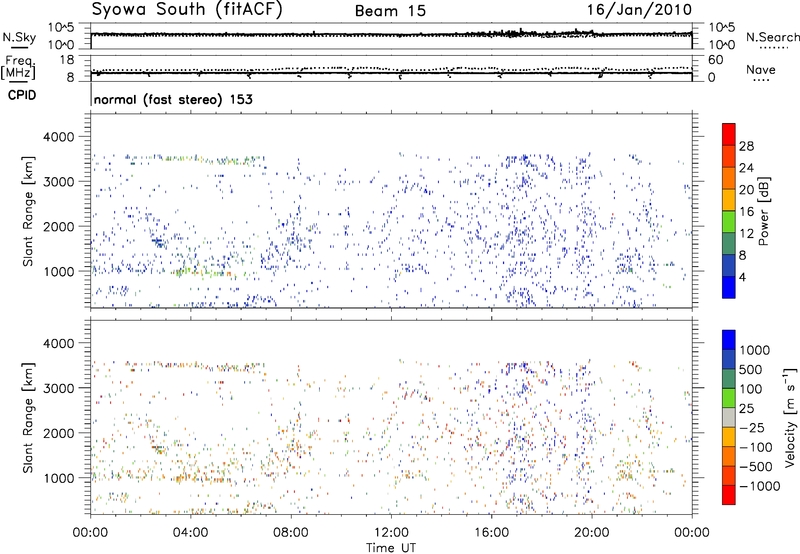
Task: Click the date '16/Jan/2010' in the header
Action: pyautogui.click(x=639, y=9)
